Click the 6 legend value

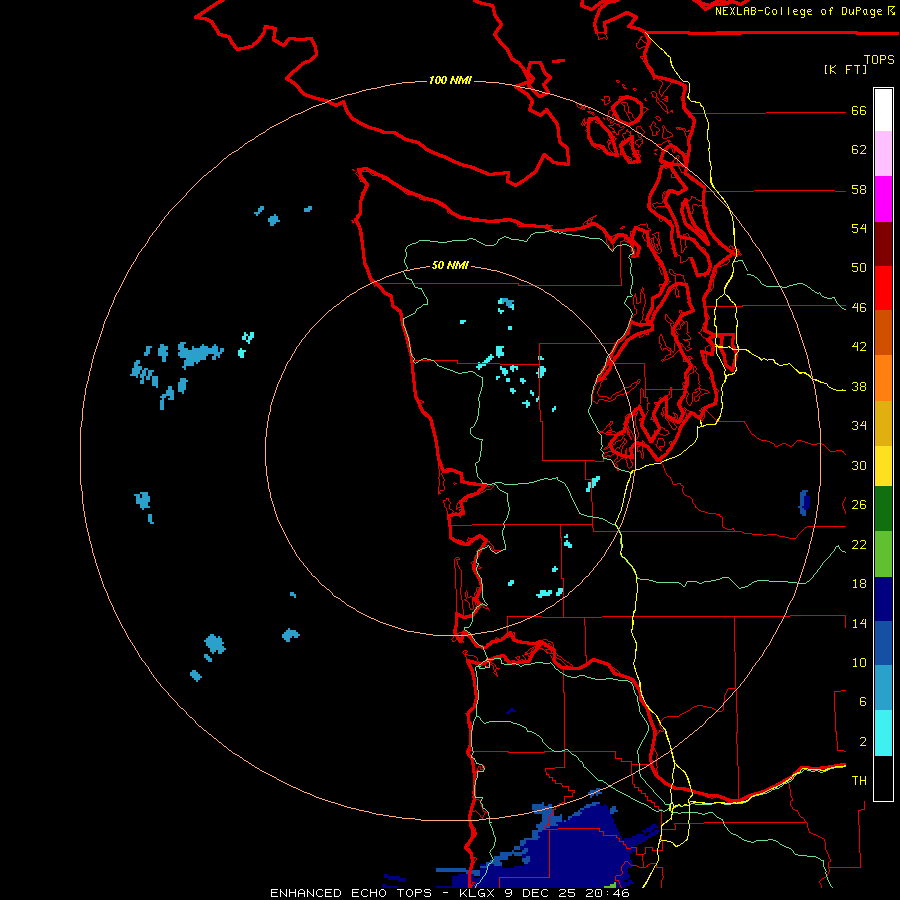click(863, 702)
